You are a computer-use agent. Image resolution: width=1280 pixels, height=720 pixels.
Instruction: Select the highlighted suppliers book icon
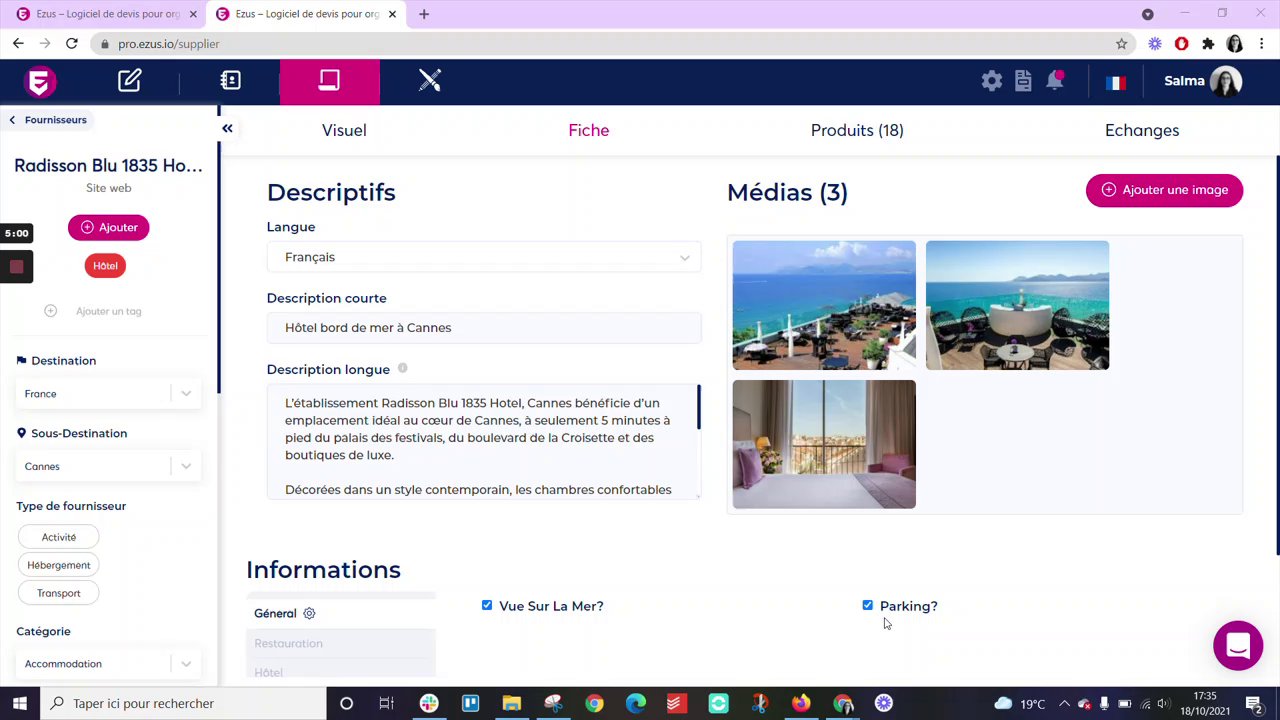tap(329, 81)
